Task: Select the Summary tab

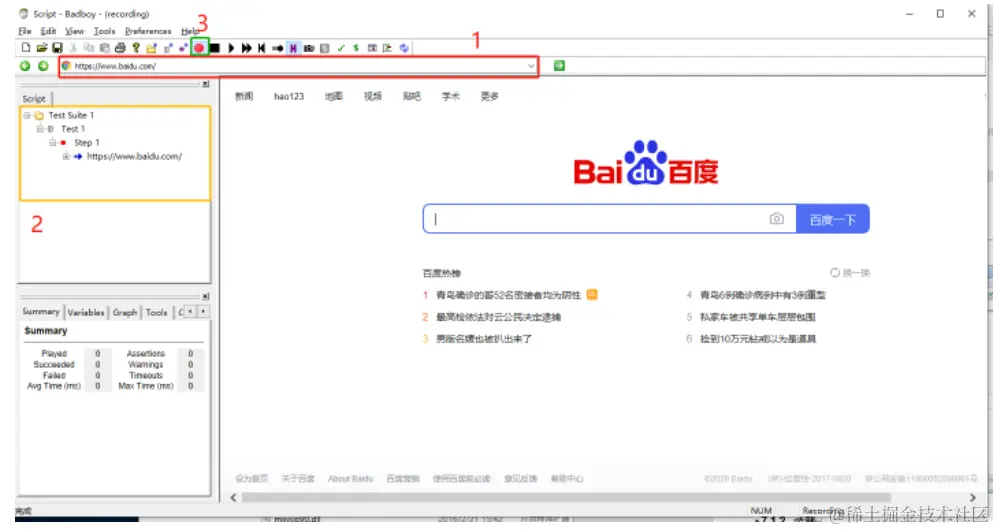Action: click(41, 311)
